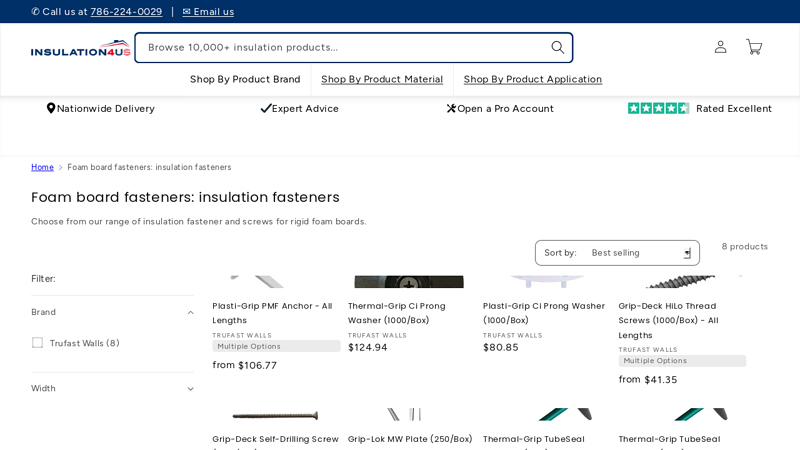The height and width of the screenshot is (450, 800).
Task: Click the Nationwide Delivery pin icon
Action: pos(51,108)
